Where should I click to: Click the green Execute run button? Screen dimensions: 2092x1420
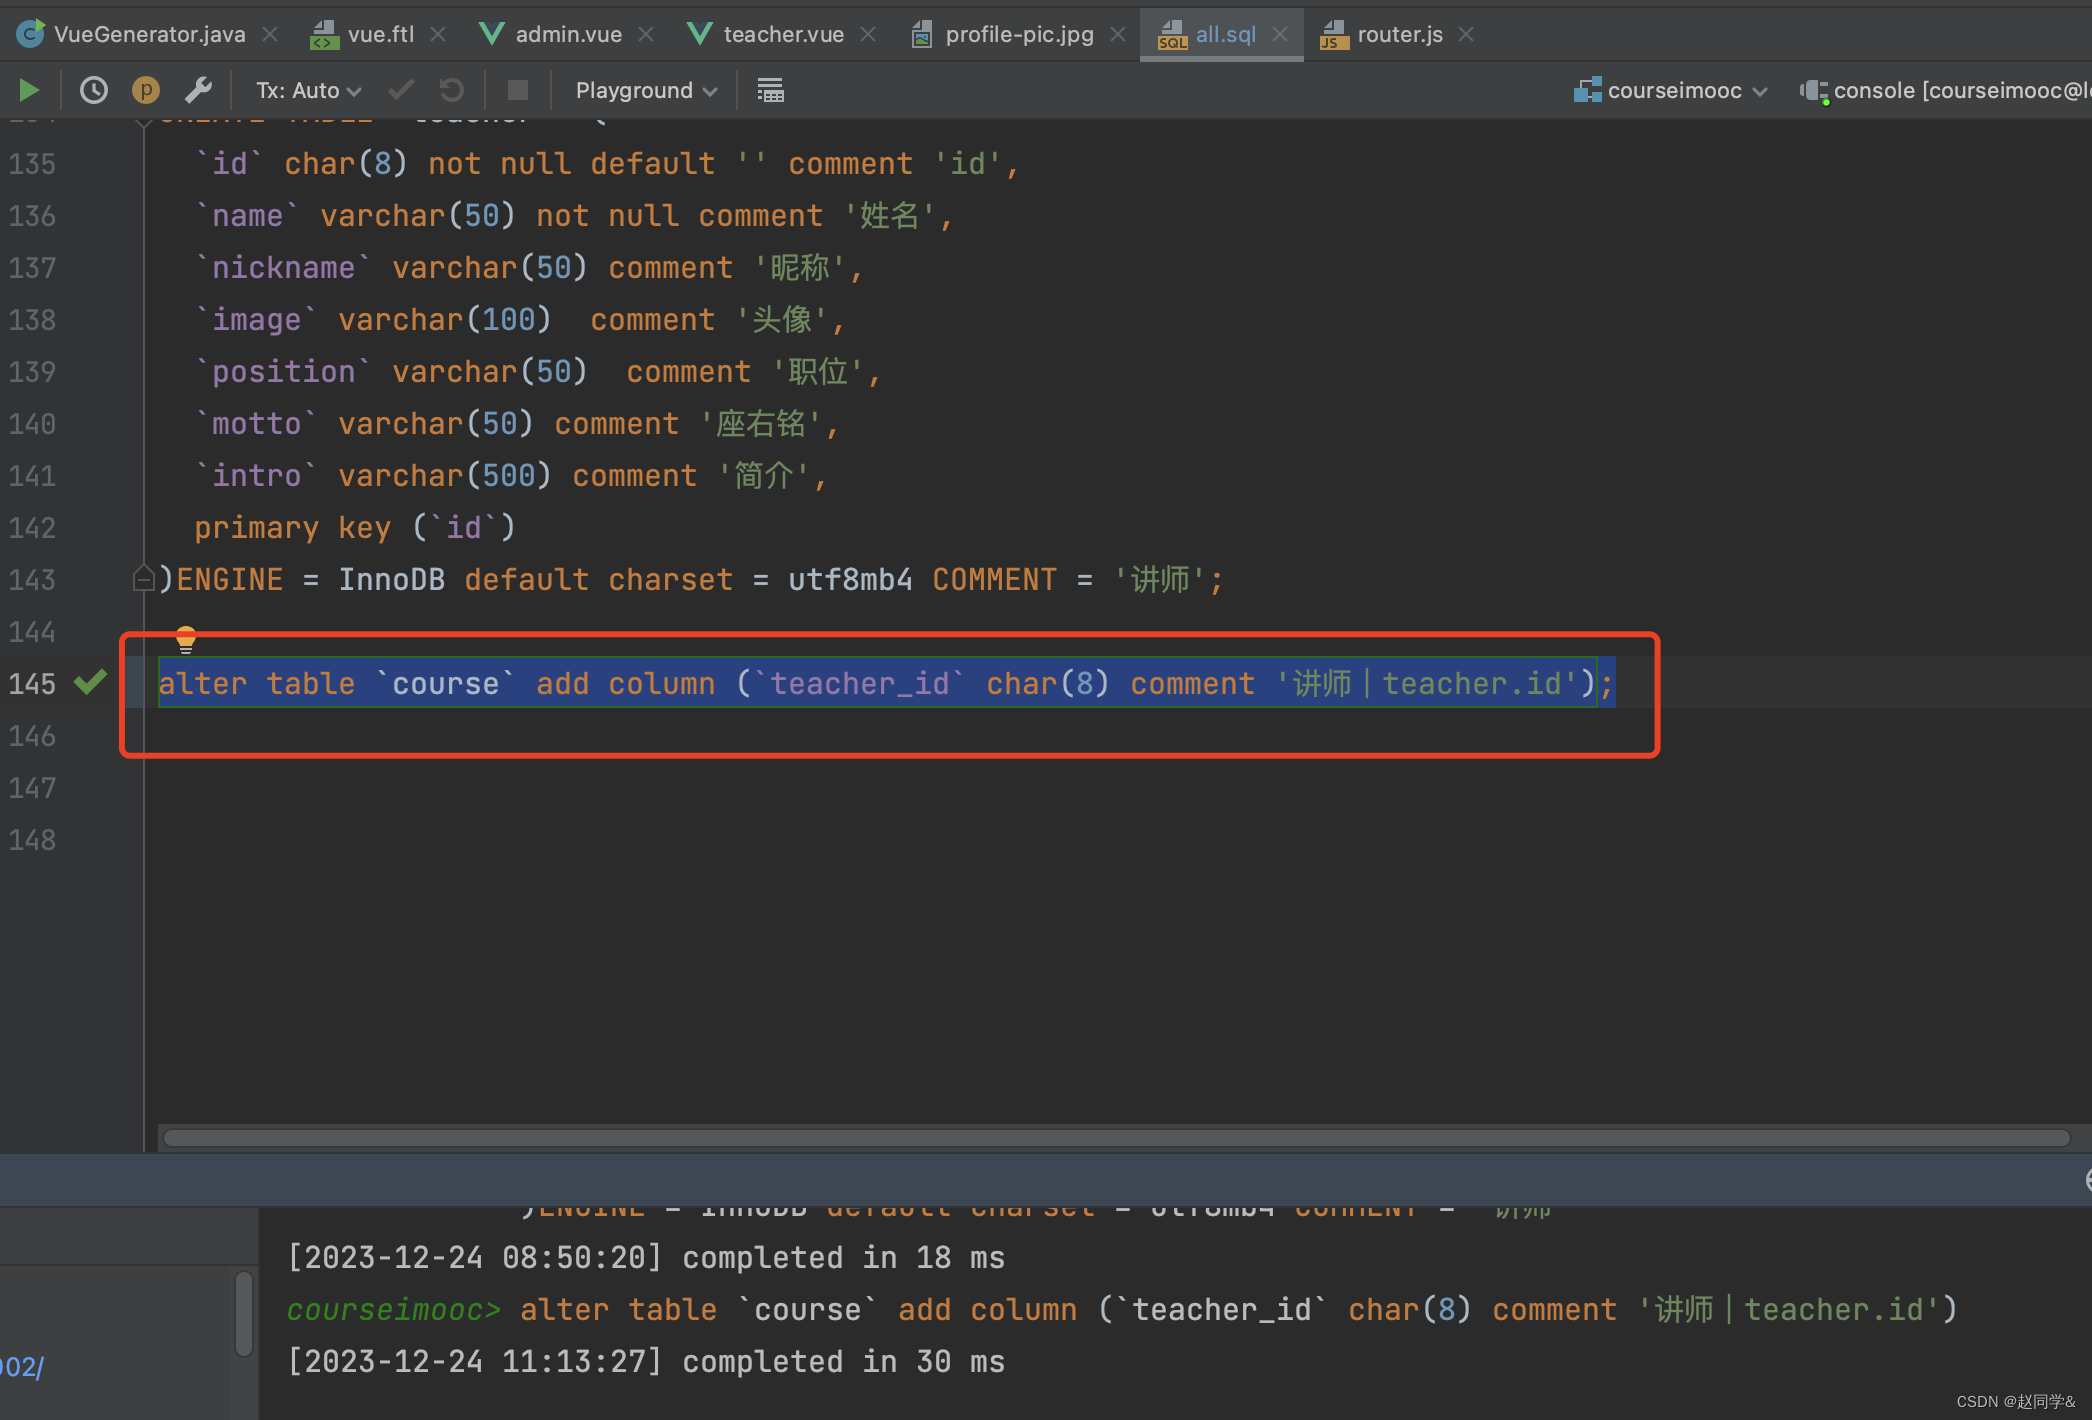click(x=29, y=91)
